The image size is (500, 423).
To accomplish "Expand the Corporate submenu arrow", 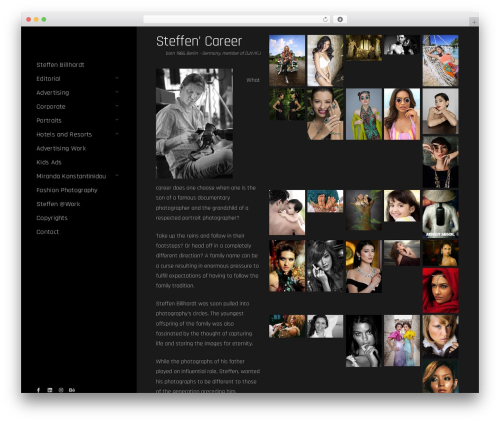I will coord(117,106).
